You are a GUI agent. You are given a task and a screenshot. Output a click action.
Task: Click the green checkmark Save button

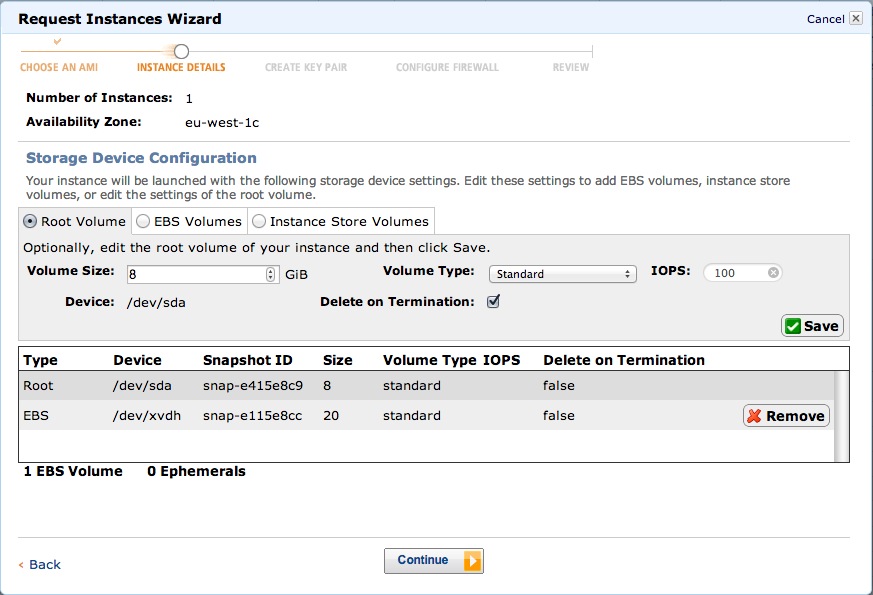(x=812, y=326)
